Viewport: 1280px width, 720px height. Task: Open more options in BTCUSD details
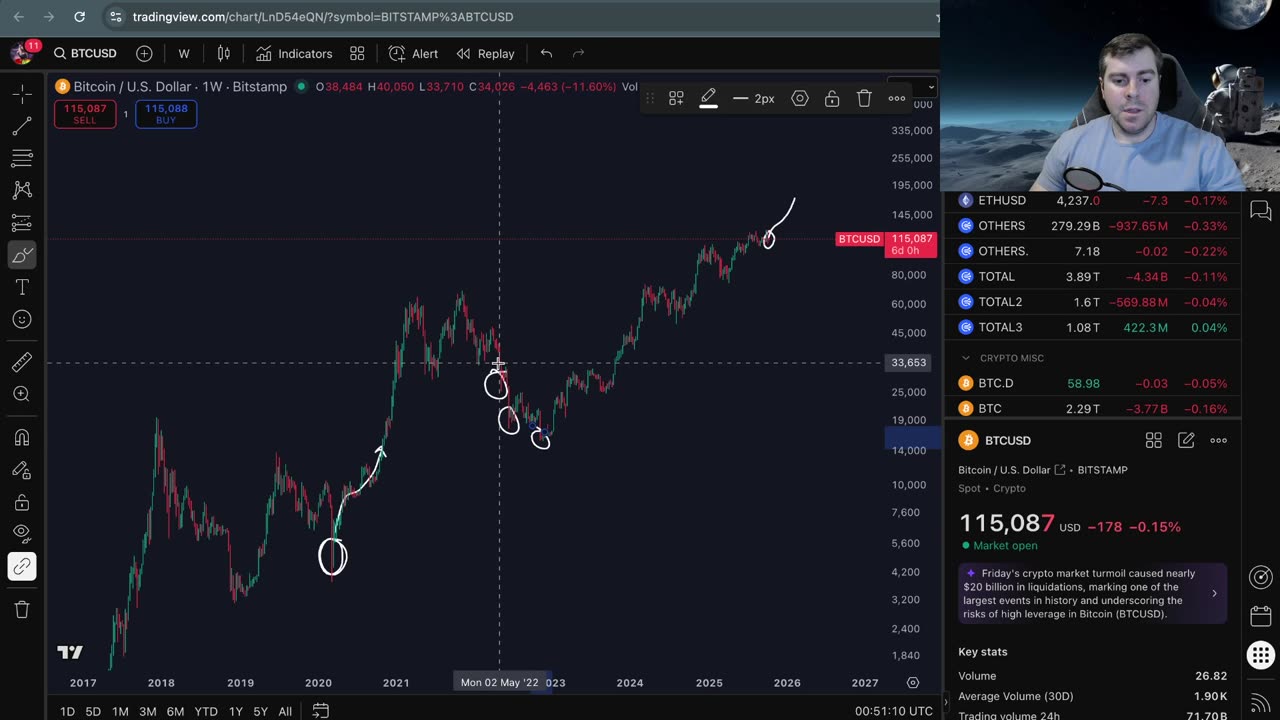[1218, 440]
